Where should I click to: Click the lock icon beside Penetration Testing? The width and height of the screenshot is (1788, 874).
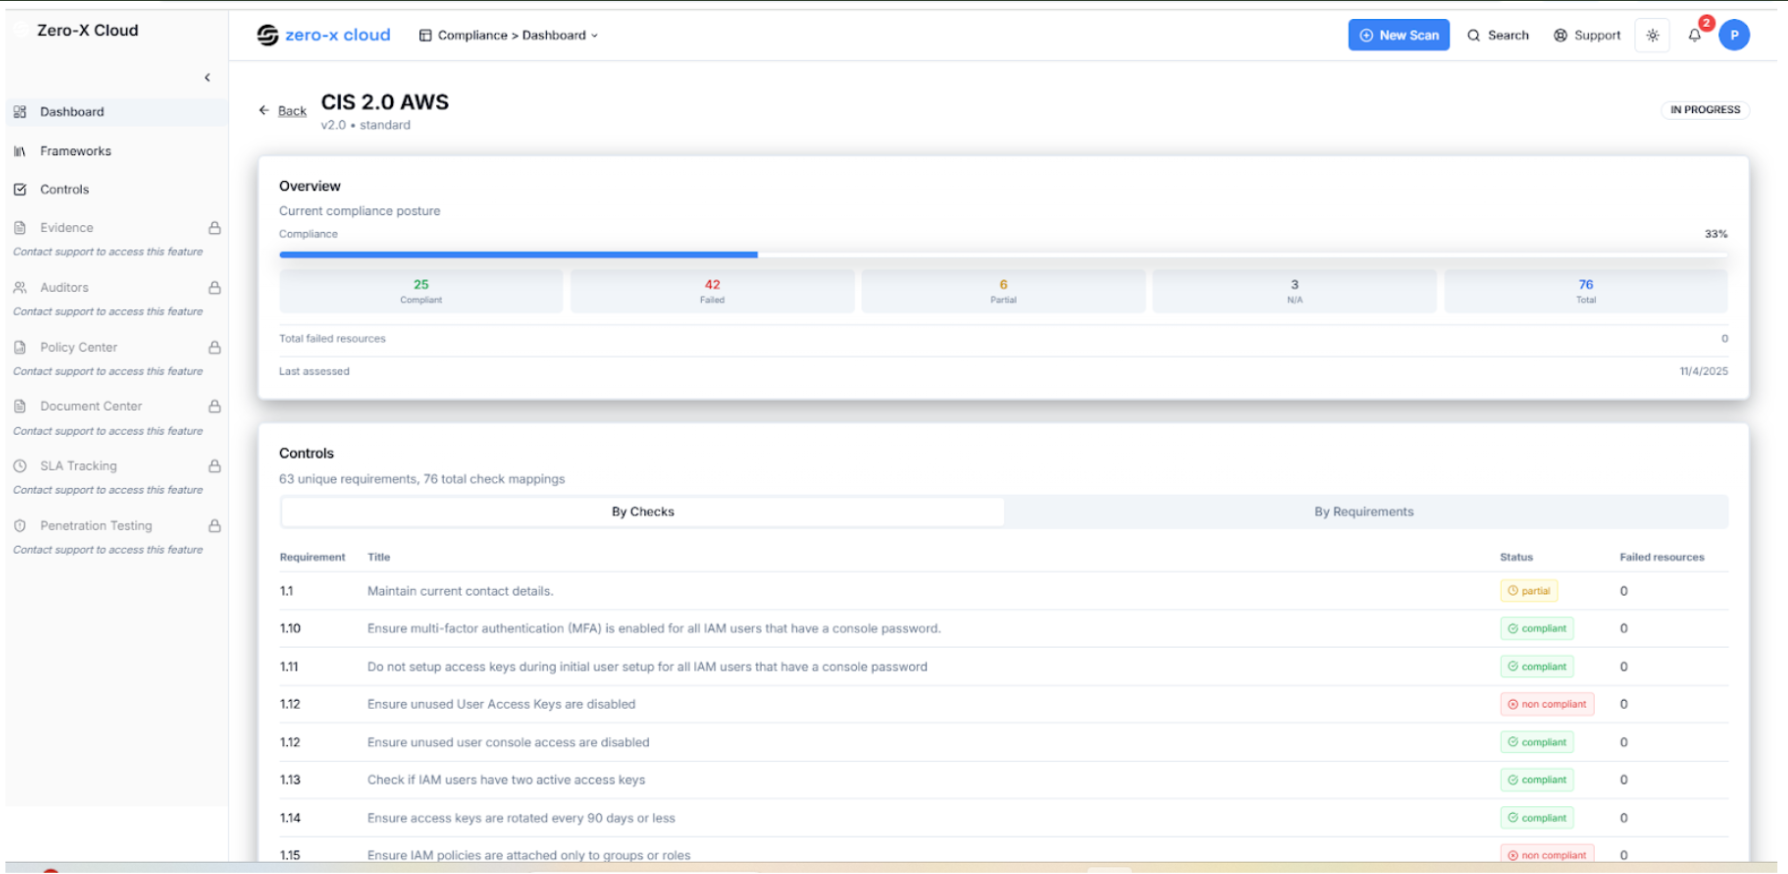[x=214, y=525]
